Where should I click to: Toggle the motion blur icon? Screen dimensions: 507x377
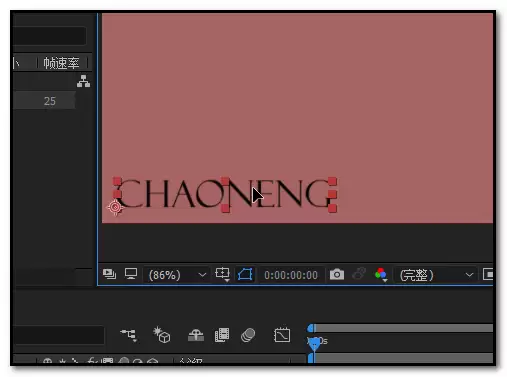(x=248, y=335)
